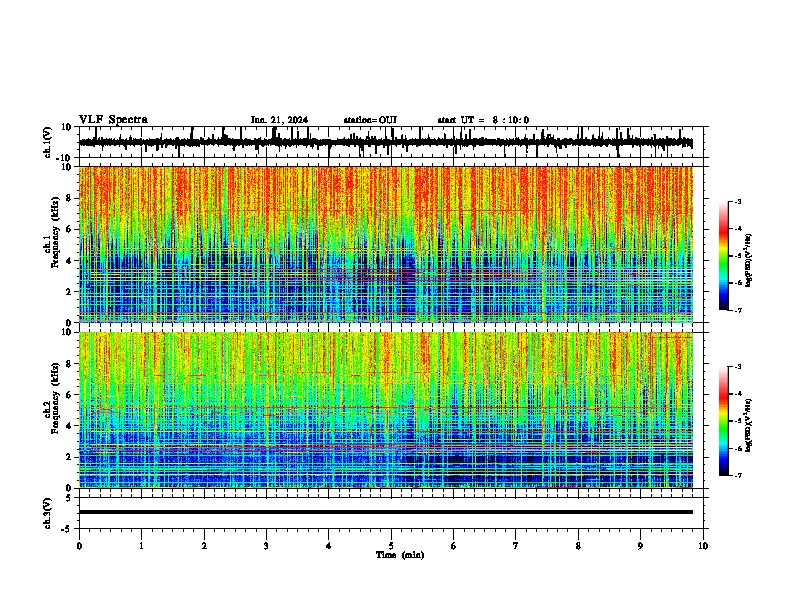Screen dimensions: 792x612
Task: Click the "8" kHz tick on ch.1 spectrogram axis
Action: (x=70, y=198)
